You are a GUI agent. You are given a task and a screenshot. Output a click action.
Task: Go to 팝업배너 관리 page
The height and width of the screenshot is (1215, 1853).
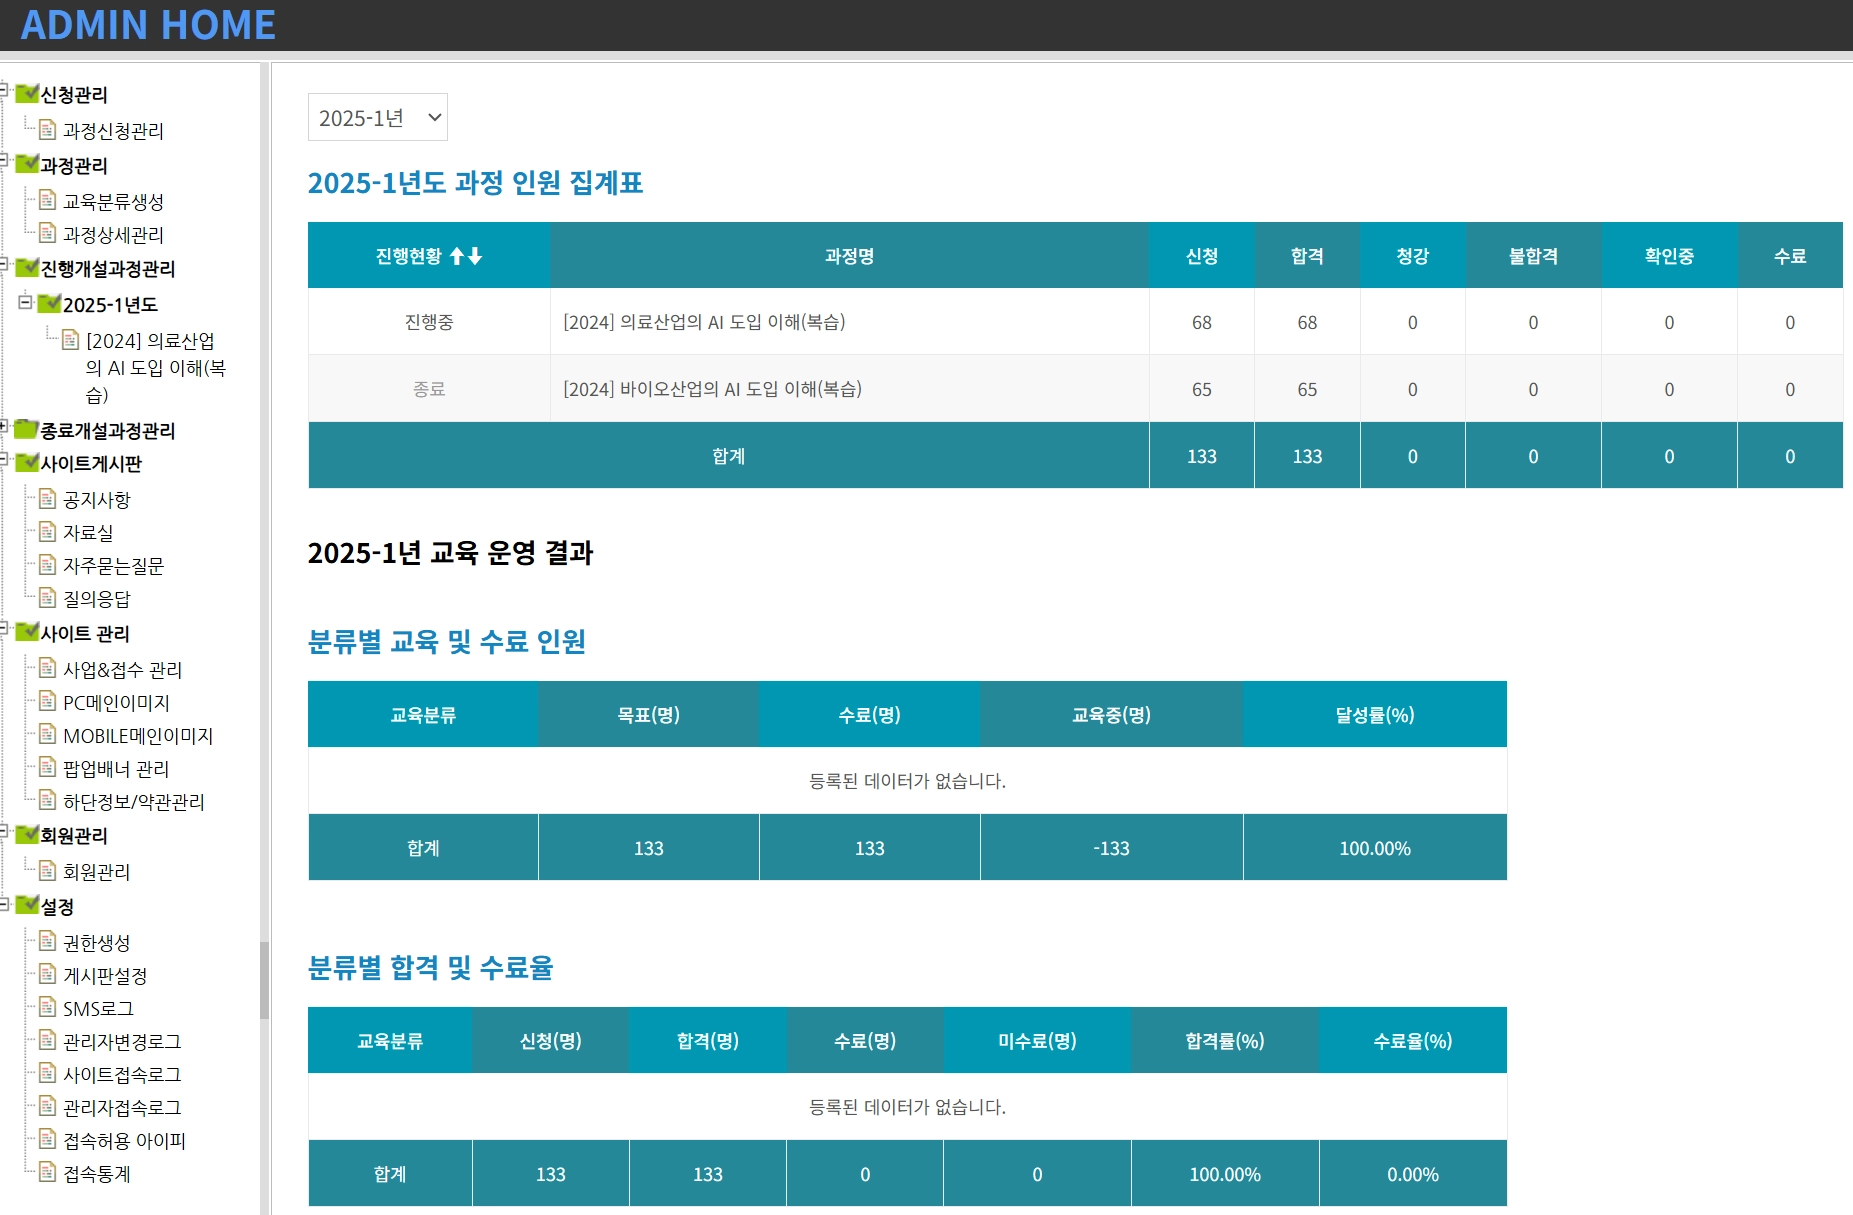[x=116, y=769]
